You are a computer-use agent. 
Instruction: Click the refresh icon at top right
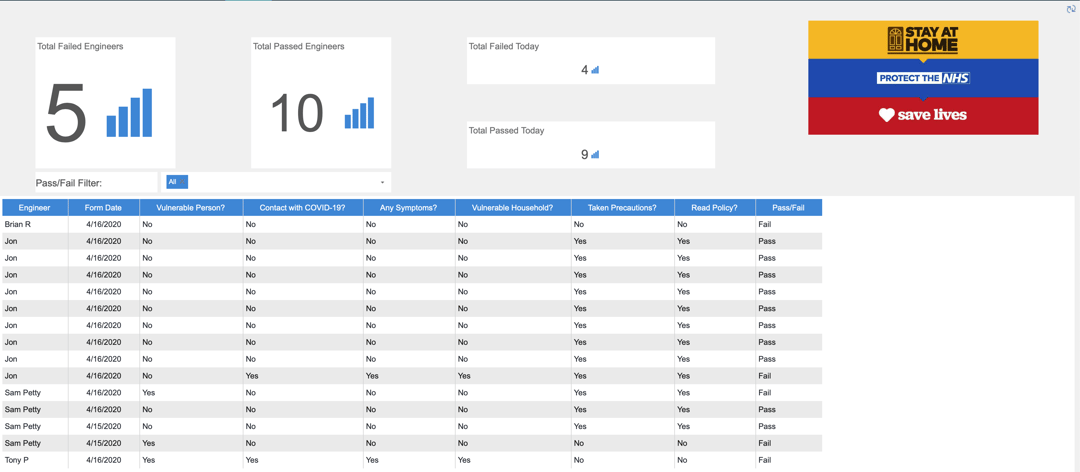click(1071, 9)
